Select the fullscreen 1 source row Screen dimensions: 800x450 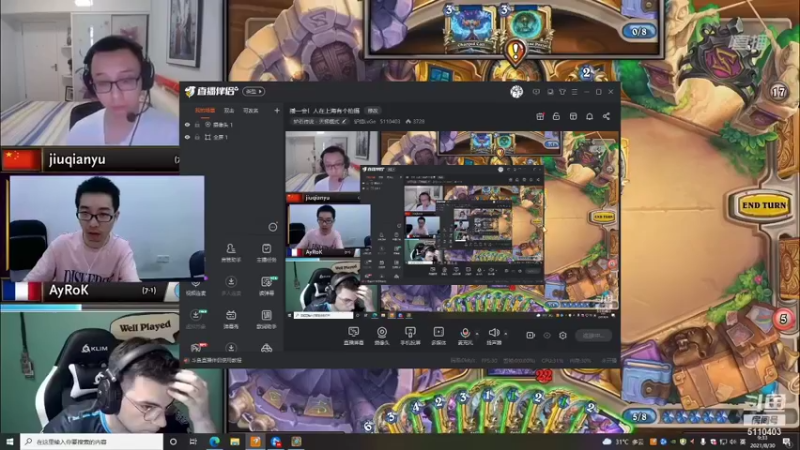pyautogui.click(x=232, y=137)
